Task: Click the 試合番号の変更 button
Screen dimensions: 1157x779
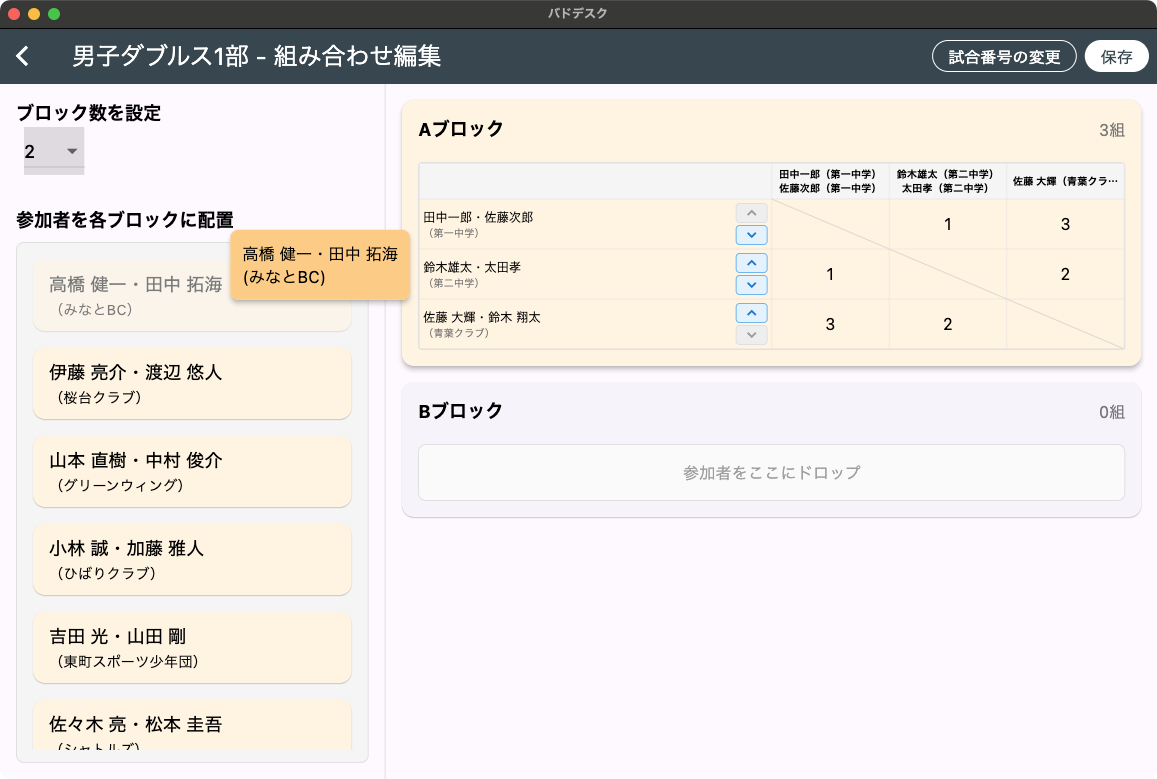Action: point(1004,57)
